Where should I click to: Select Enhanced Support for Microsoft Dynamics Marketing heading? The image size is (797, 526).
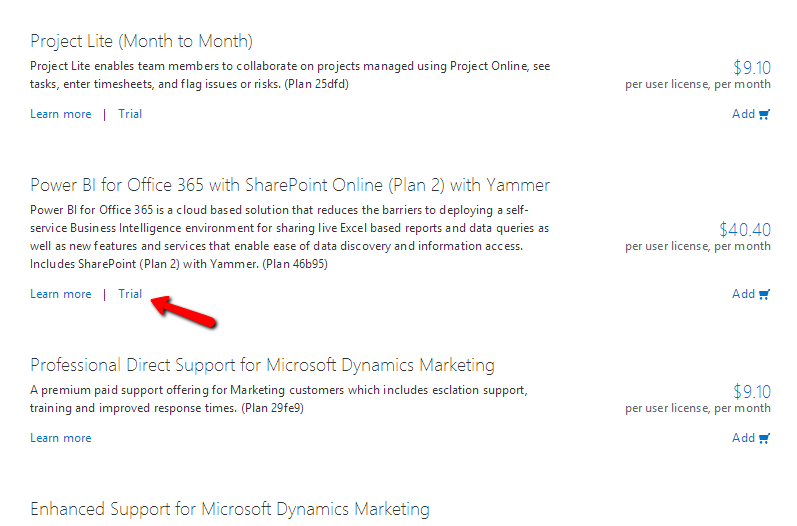pos(230,509)
